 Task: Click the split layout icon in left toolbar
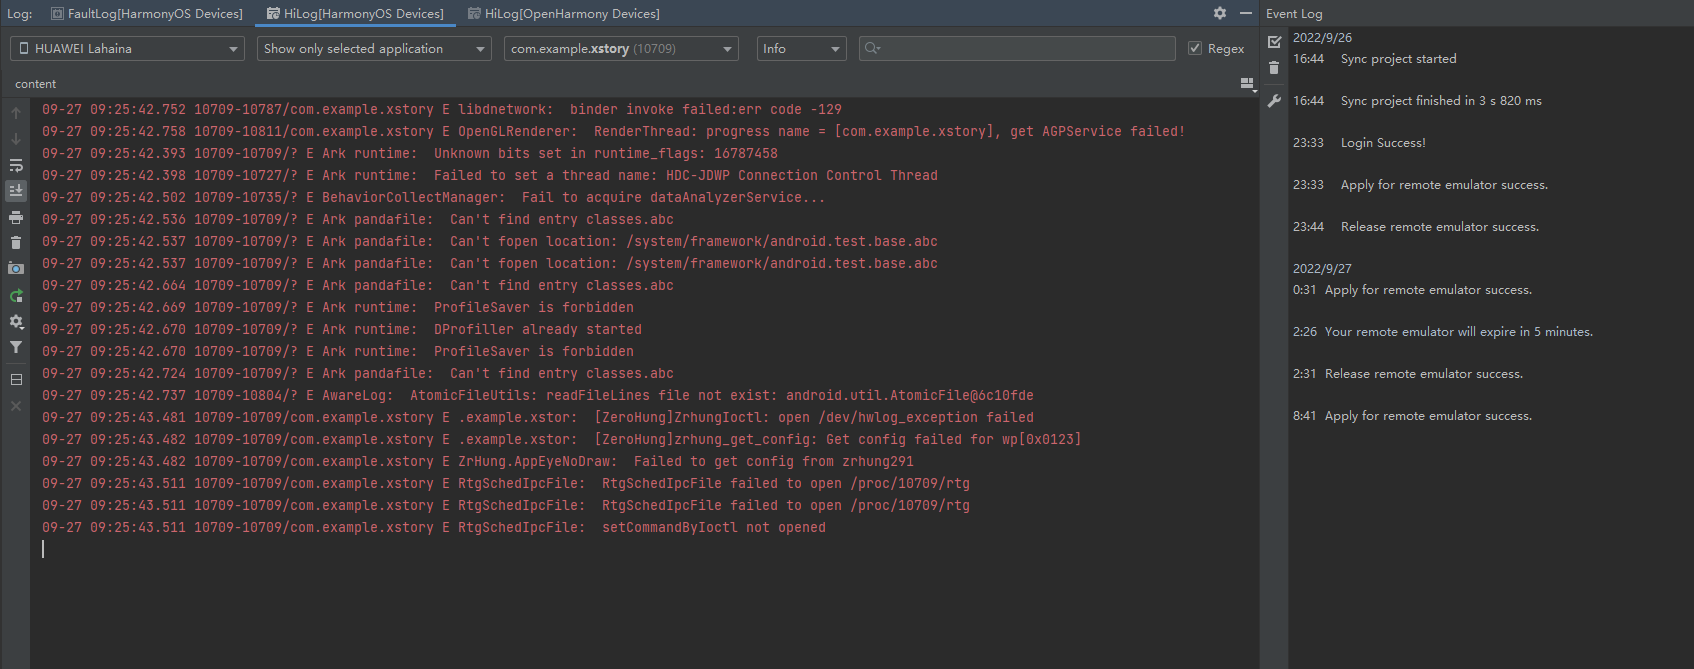click(x=16, y=380)
